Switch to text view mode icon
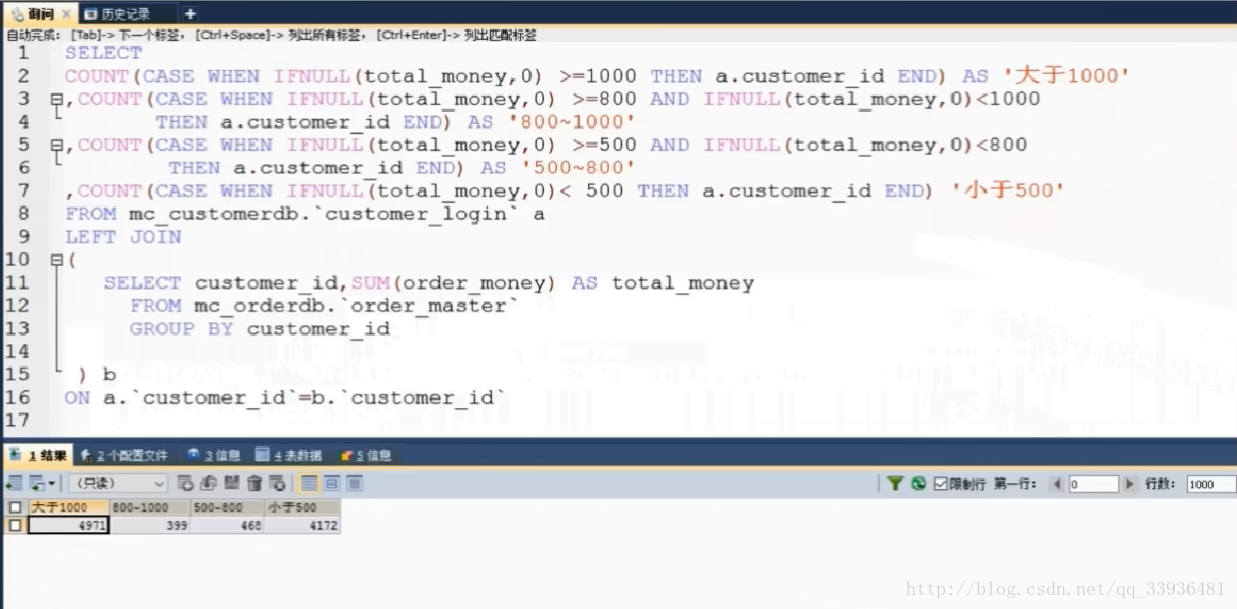Viewport: 1237px width, 609px height. coord(354,483)
